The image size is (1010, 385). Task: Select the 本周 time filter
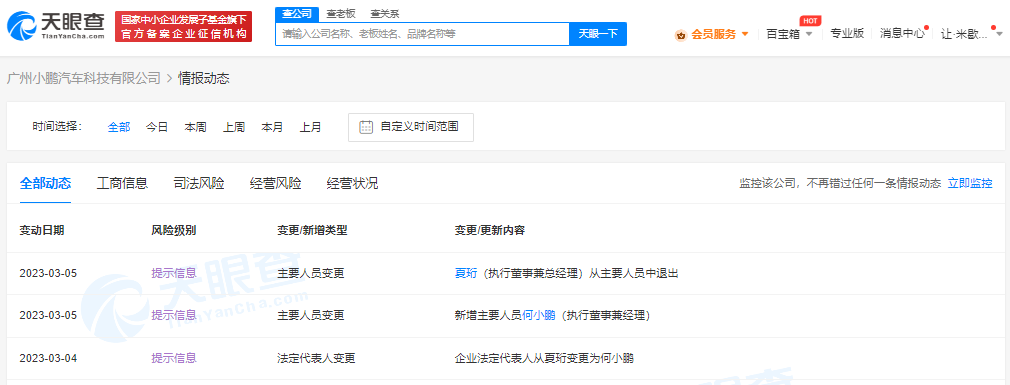(x=195, y=127)
